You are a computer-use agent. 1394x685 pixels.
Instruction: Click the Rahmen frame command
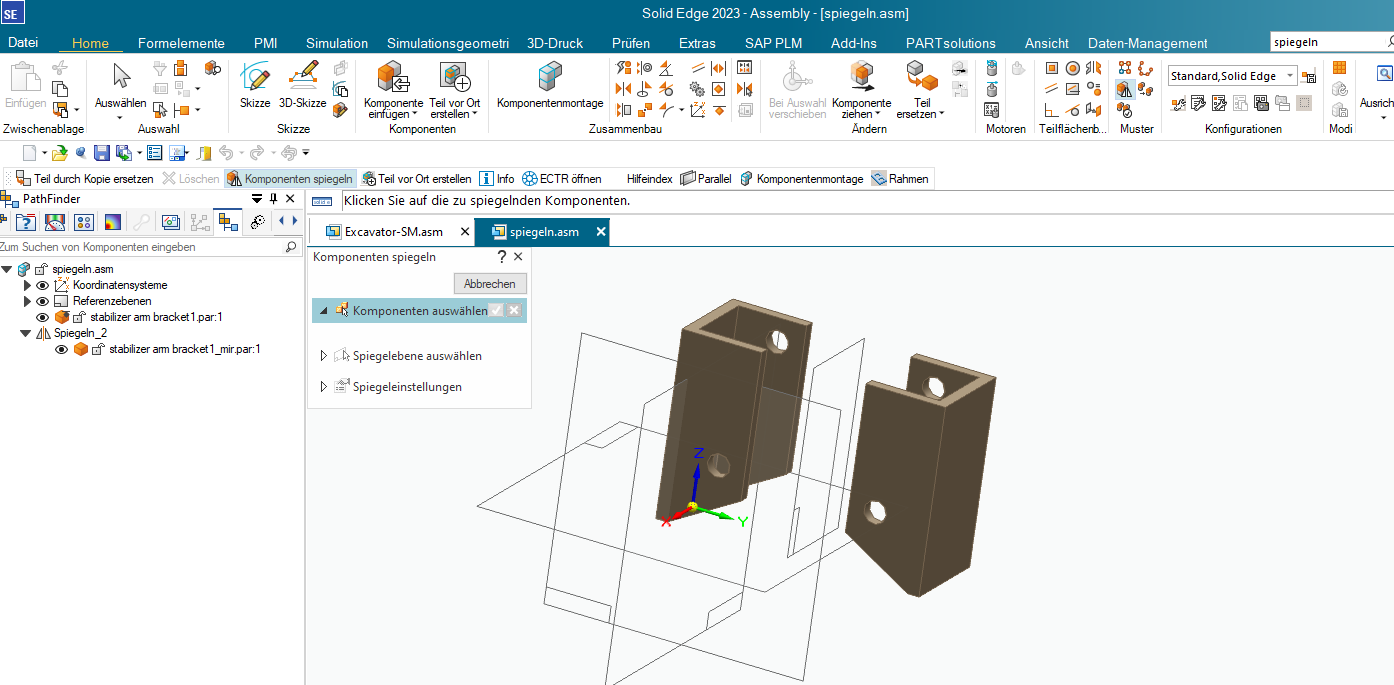point(900,179)
